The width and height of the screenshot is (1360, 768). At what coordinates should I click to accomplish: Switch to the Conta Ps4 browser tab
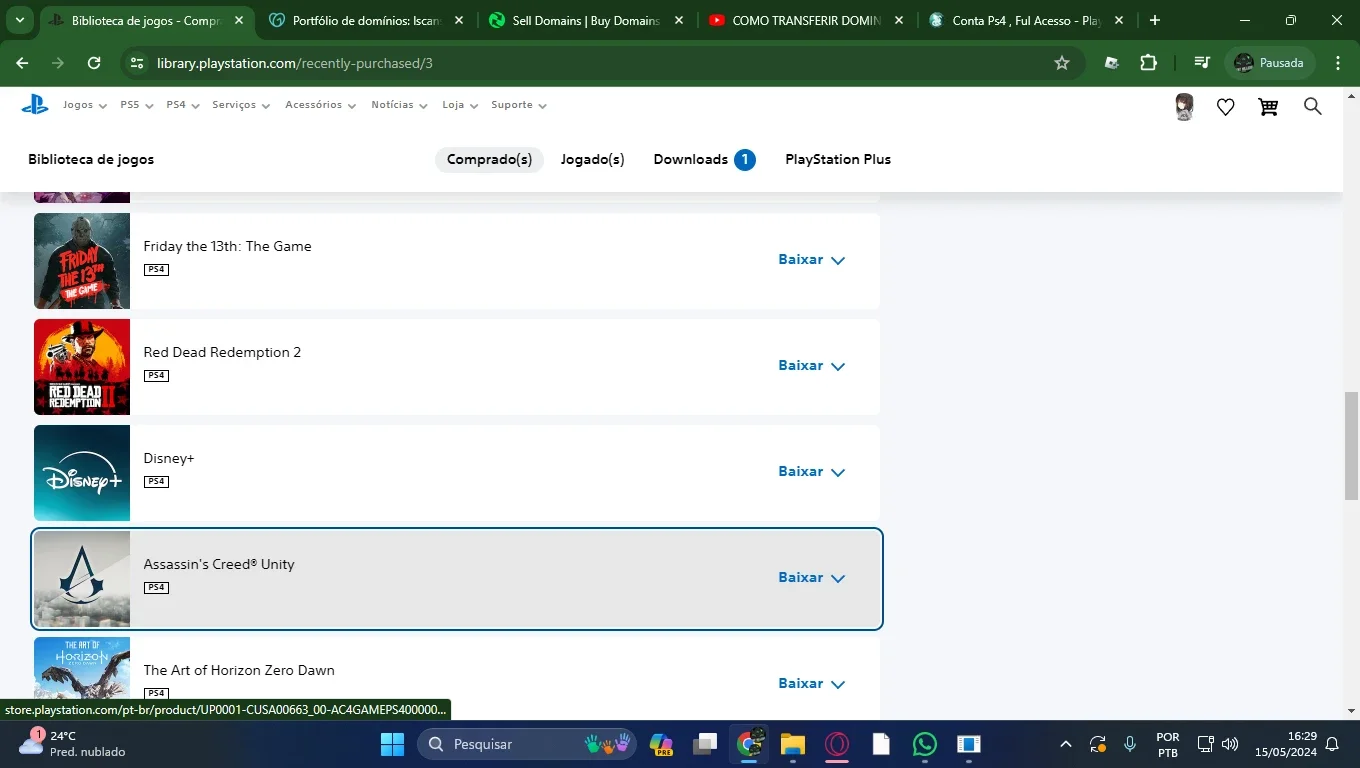pos(1026,20)
